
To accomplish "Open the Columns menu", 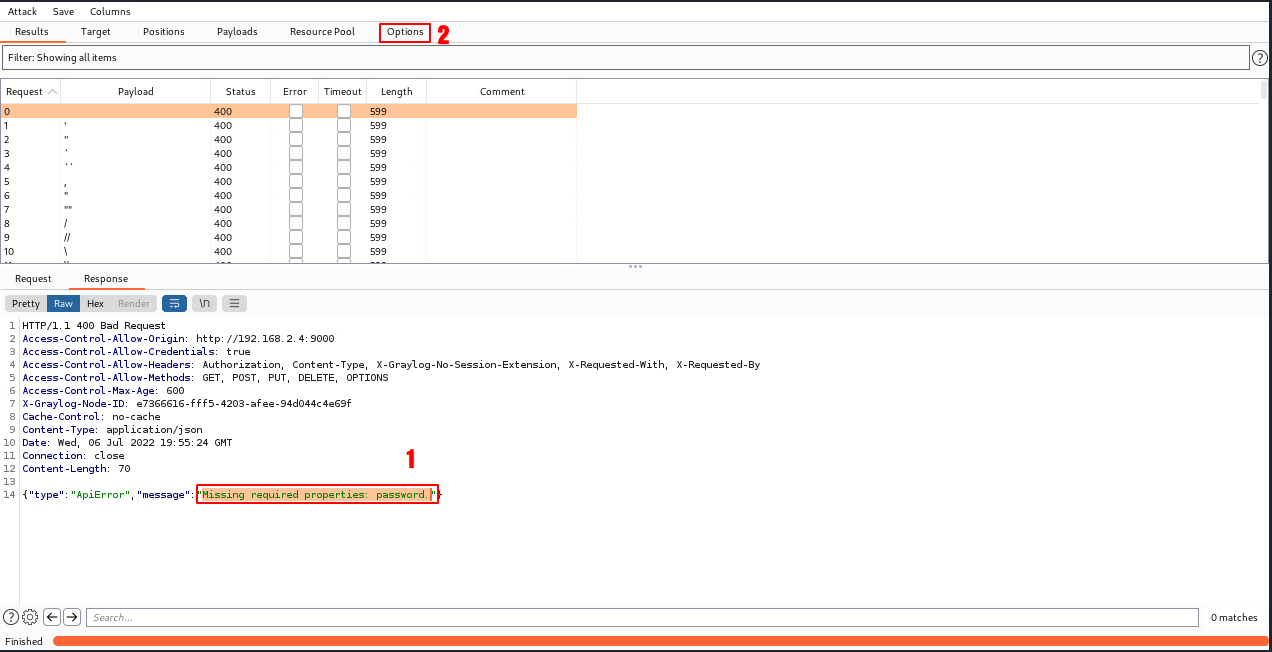I will tap(110, 11).
